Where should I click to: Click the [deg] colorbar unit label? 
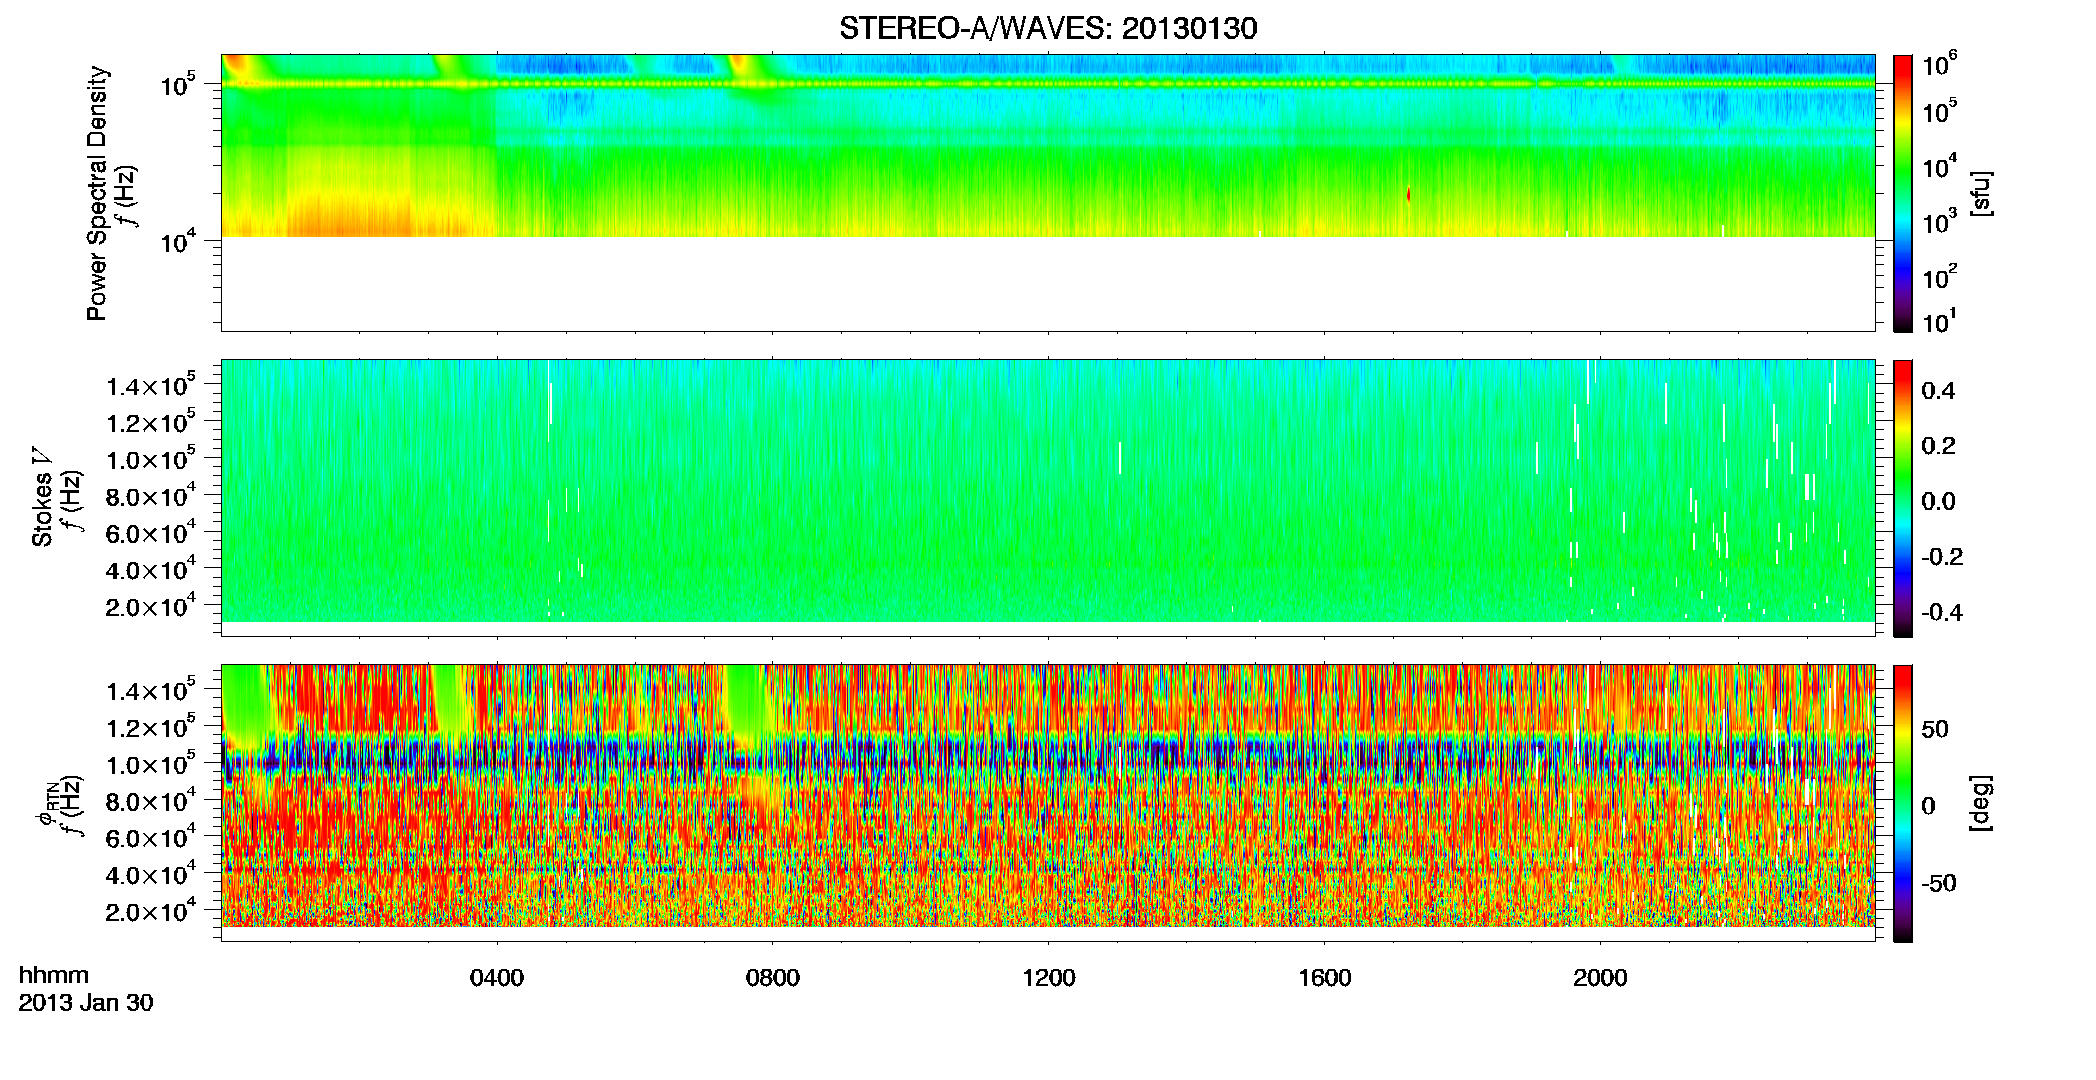[x=1980, y=803]
